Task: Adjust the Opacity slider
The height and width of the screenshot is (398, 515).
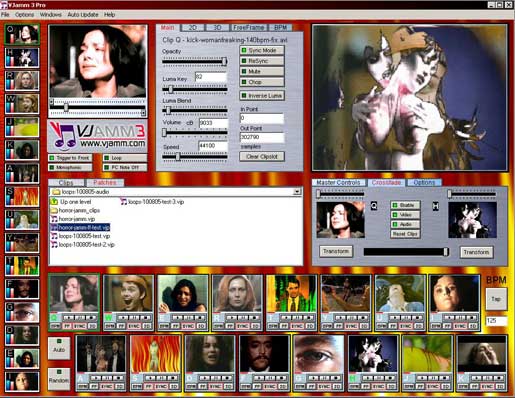Action: tap(195, 61)
